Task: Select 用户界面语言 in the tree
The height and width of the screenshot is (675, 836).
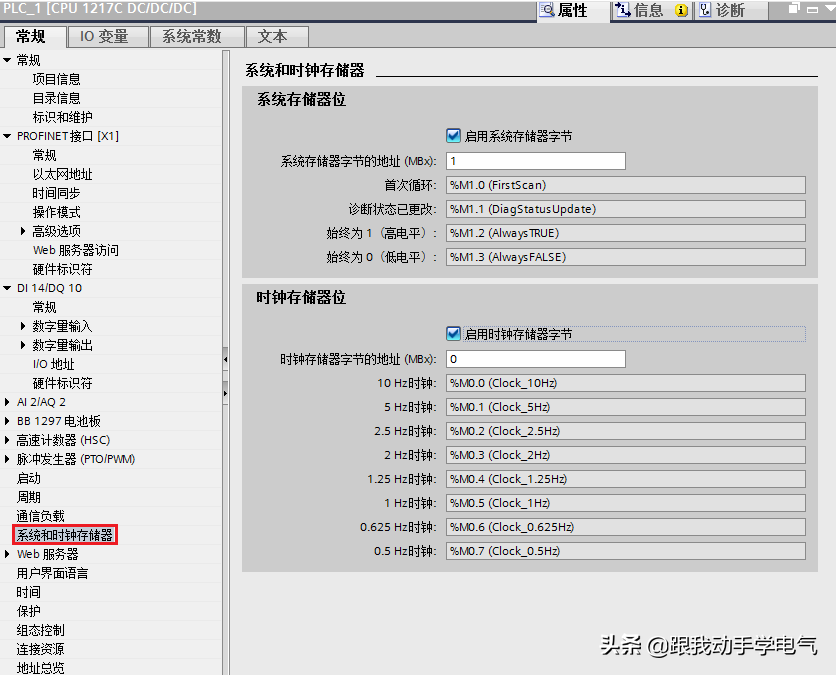Action: click(x=52, y=573)
